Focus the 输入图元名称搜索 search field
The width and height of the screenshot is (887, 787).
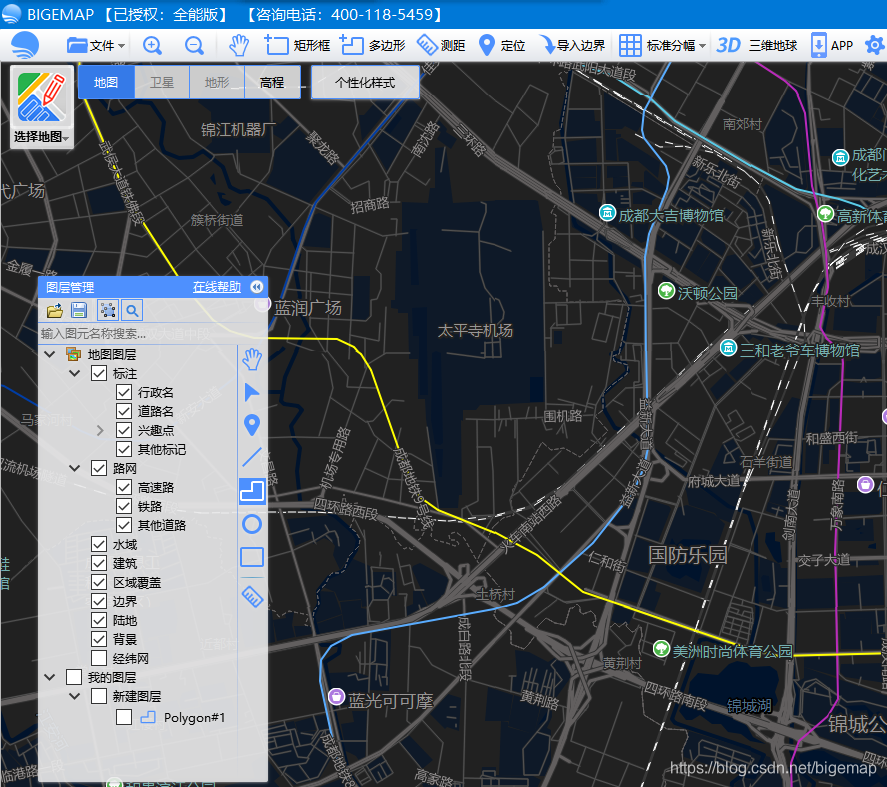138,334
